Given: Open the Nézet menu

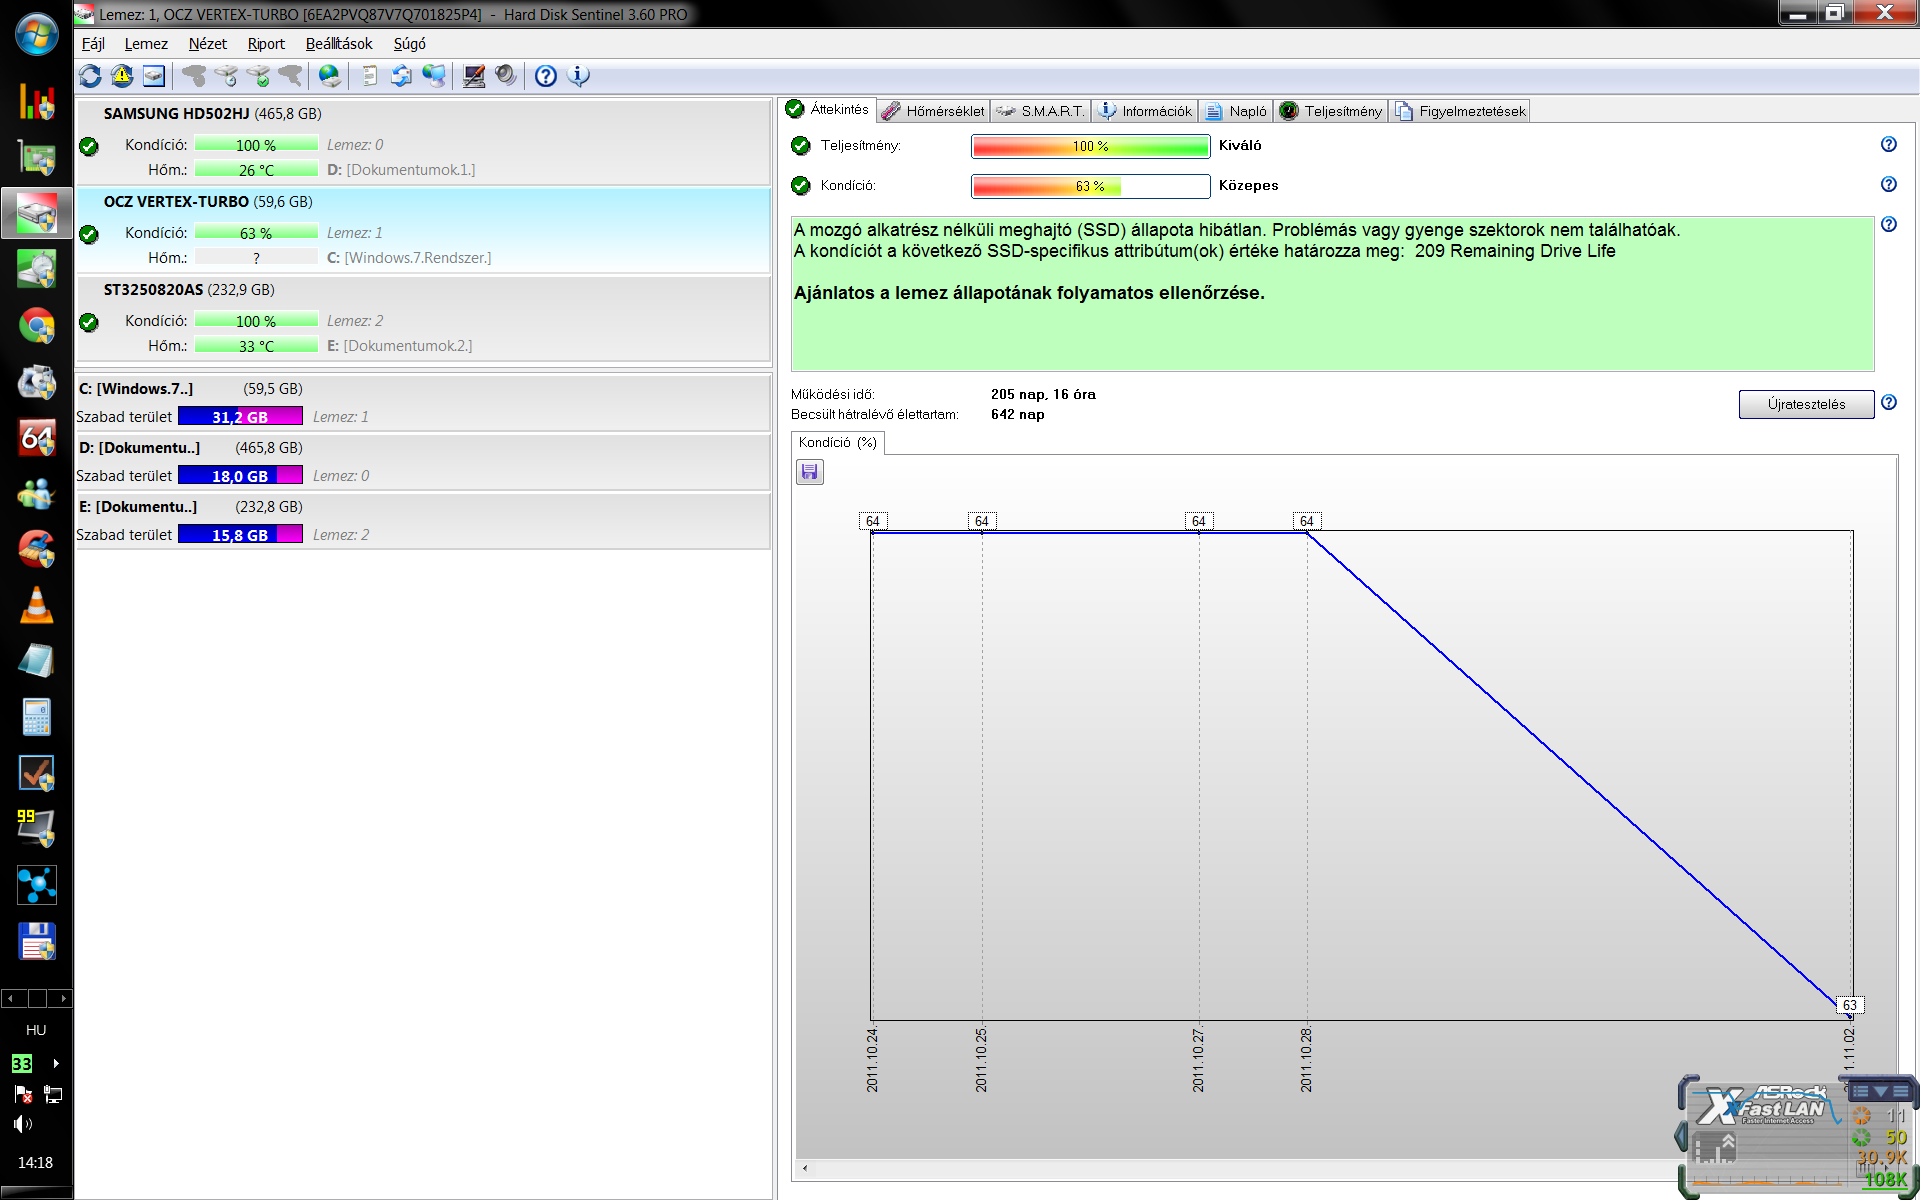Looking at the screenshot, I should [x=207, y=44].
